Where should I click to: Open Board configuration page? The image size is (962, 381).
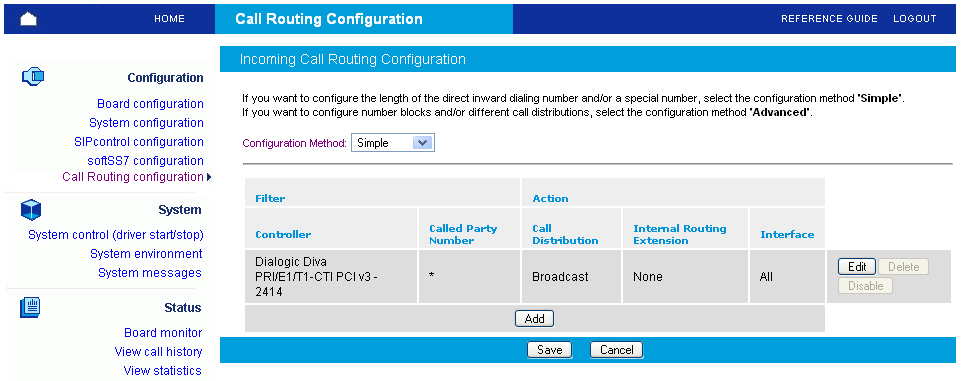click(150, 104)
